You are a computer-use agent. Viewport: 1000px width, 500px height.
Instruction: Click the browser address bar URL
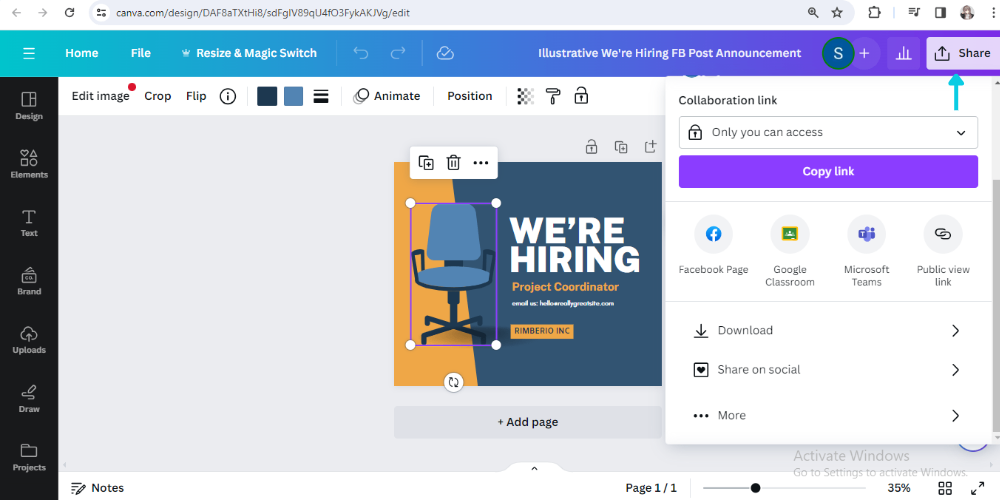point(262,13)
